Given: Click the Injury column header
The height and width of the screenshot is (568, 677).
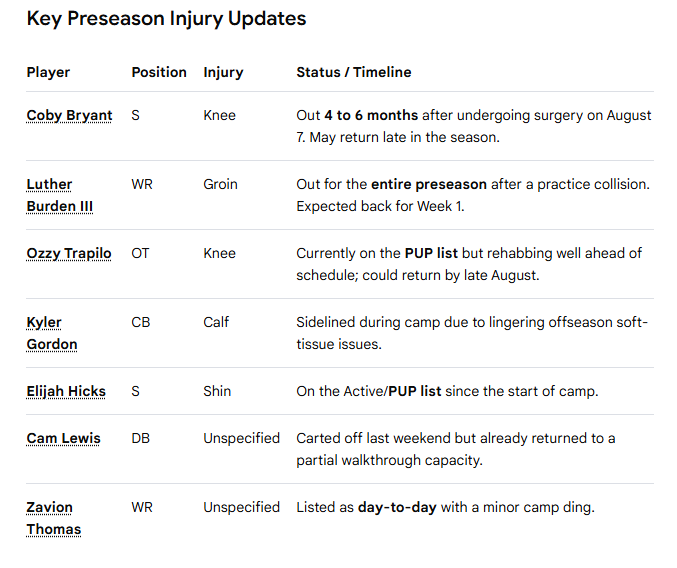Looking at the screenshot, I should pos(223,72).
